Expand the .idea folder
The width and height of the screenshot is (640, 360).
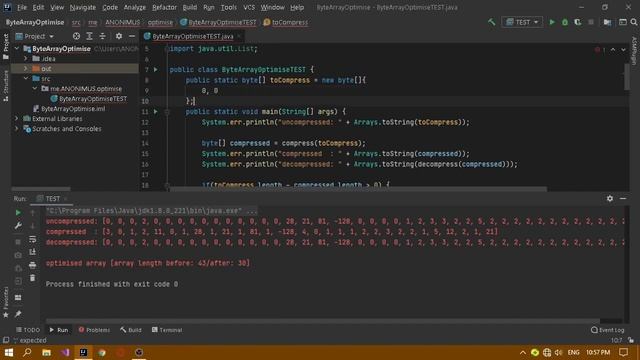tap(26, 59)
